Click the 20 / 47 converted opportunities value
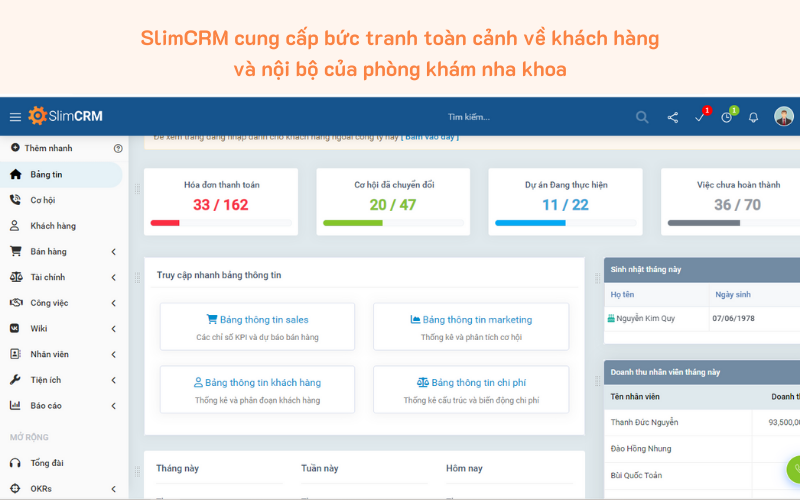The width and height of the screenshot is (800, 500). (393, 205)
